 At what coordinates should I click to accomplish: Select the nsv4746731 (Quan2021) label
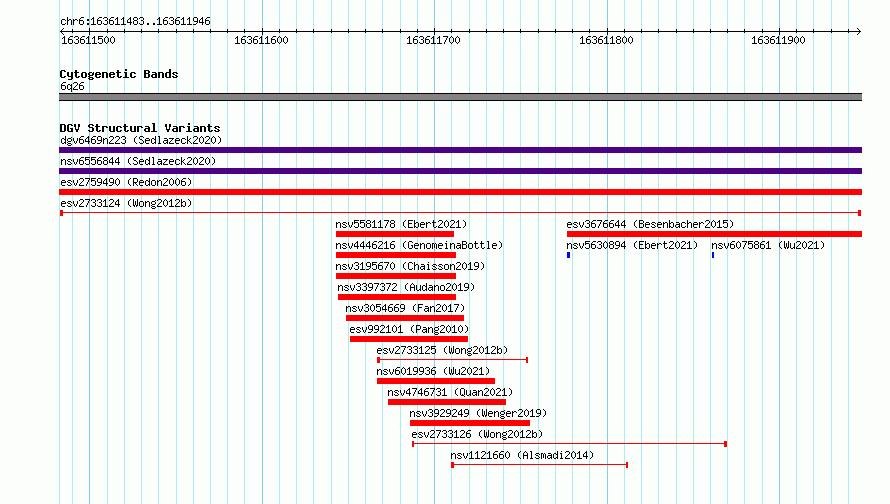450,392
